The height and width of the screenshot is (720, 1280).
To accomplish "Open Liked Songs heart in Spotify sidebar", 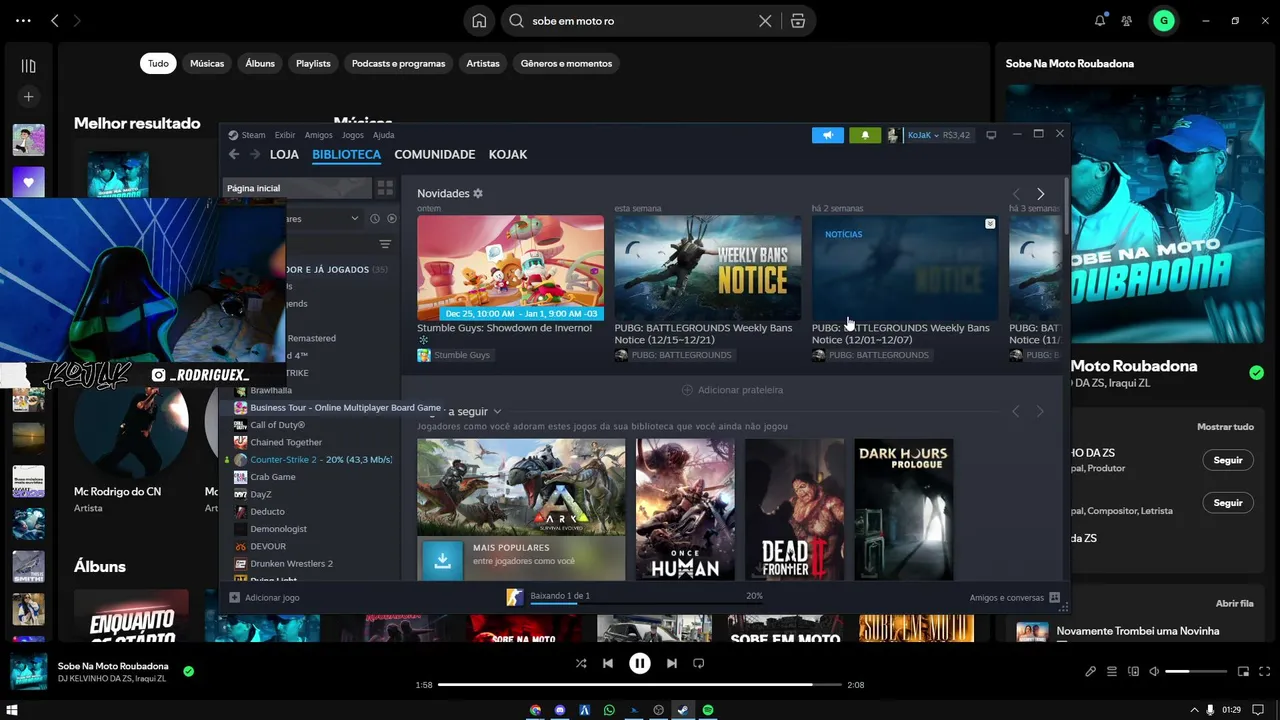I will pos(28,183).
